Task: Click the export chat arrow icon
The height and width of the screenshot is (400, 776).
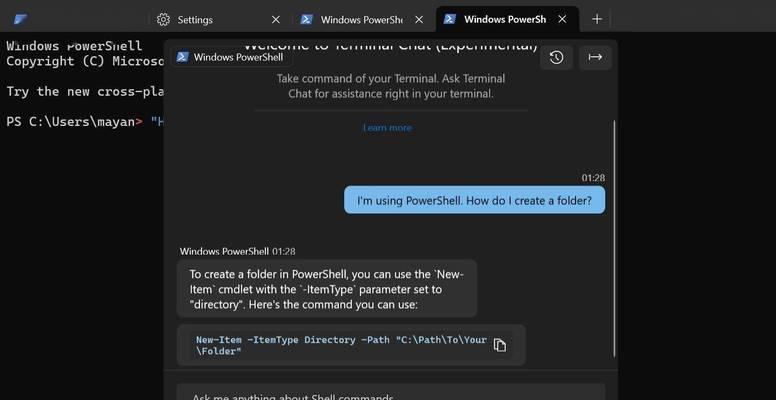Action: pyautogui.click(x=595, y=57)
